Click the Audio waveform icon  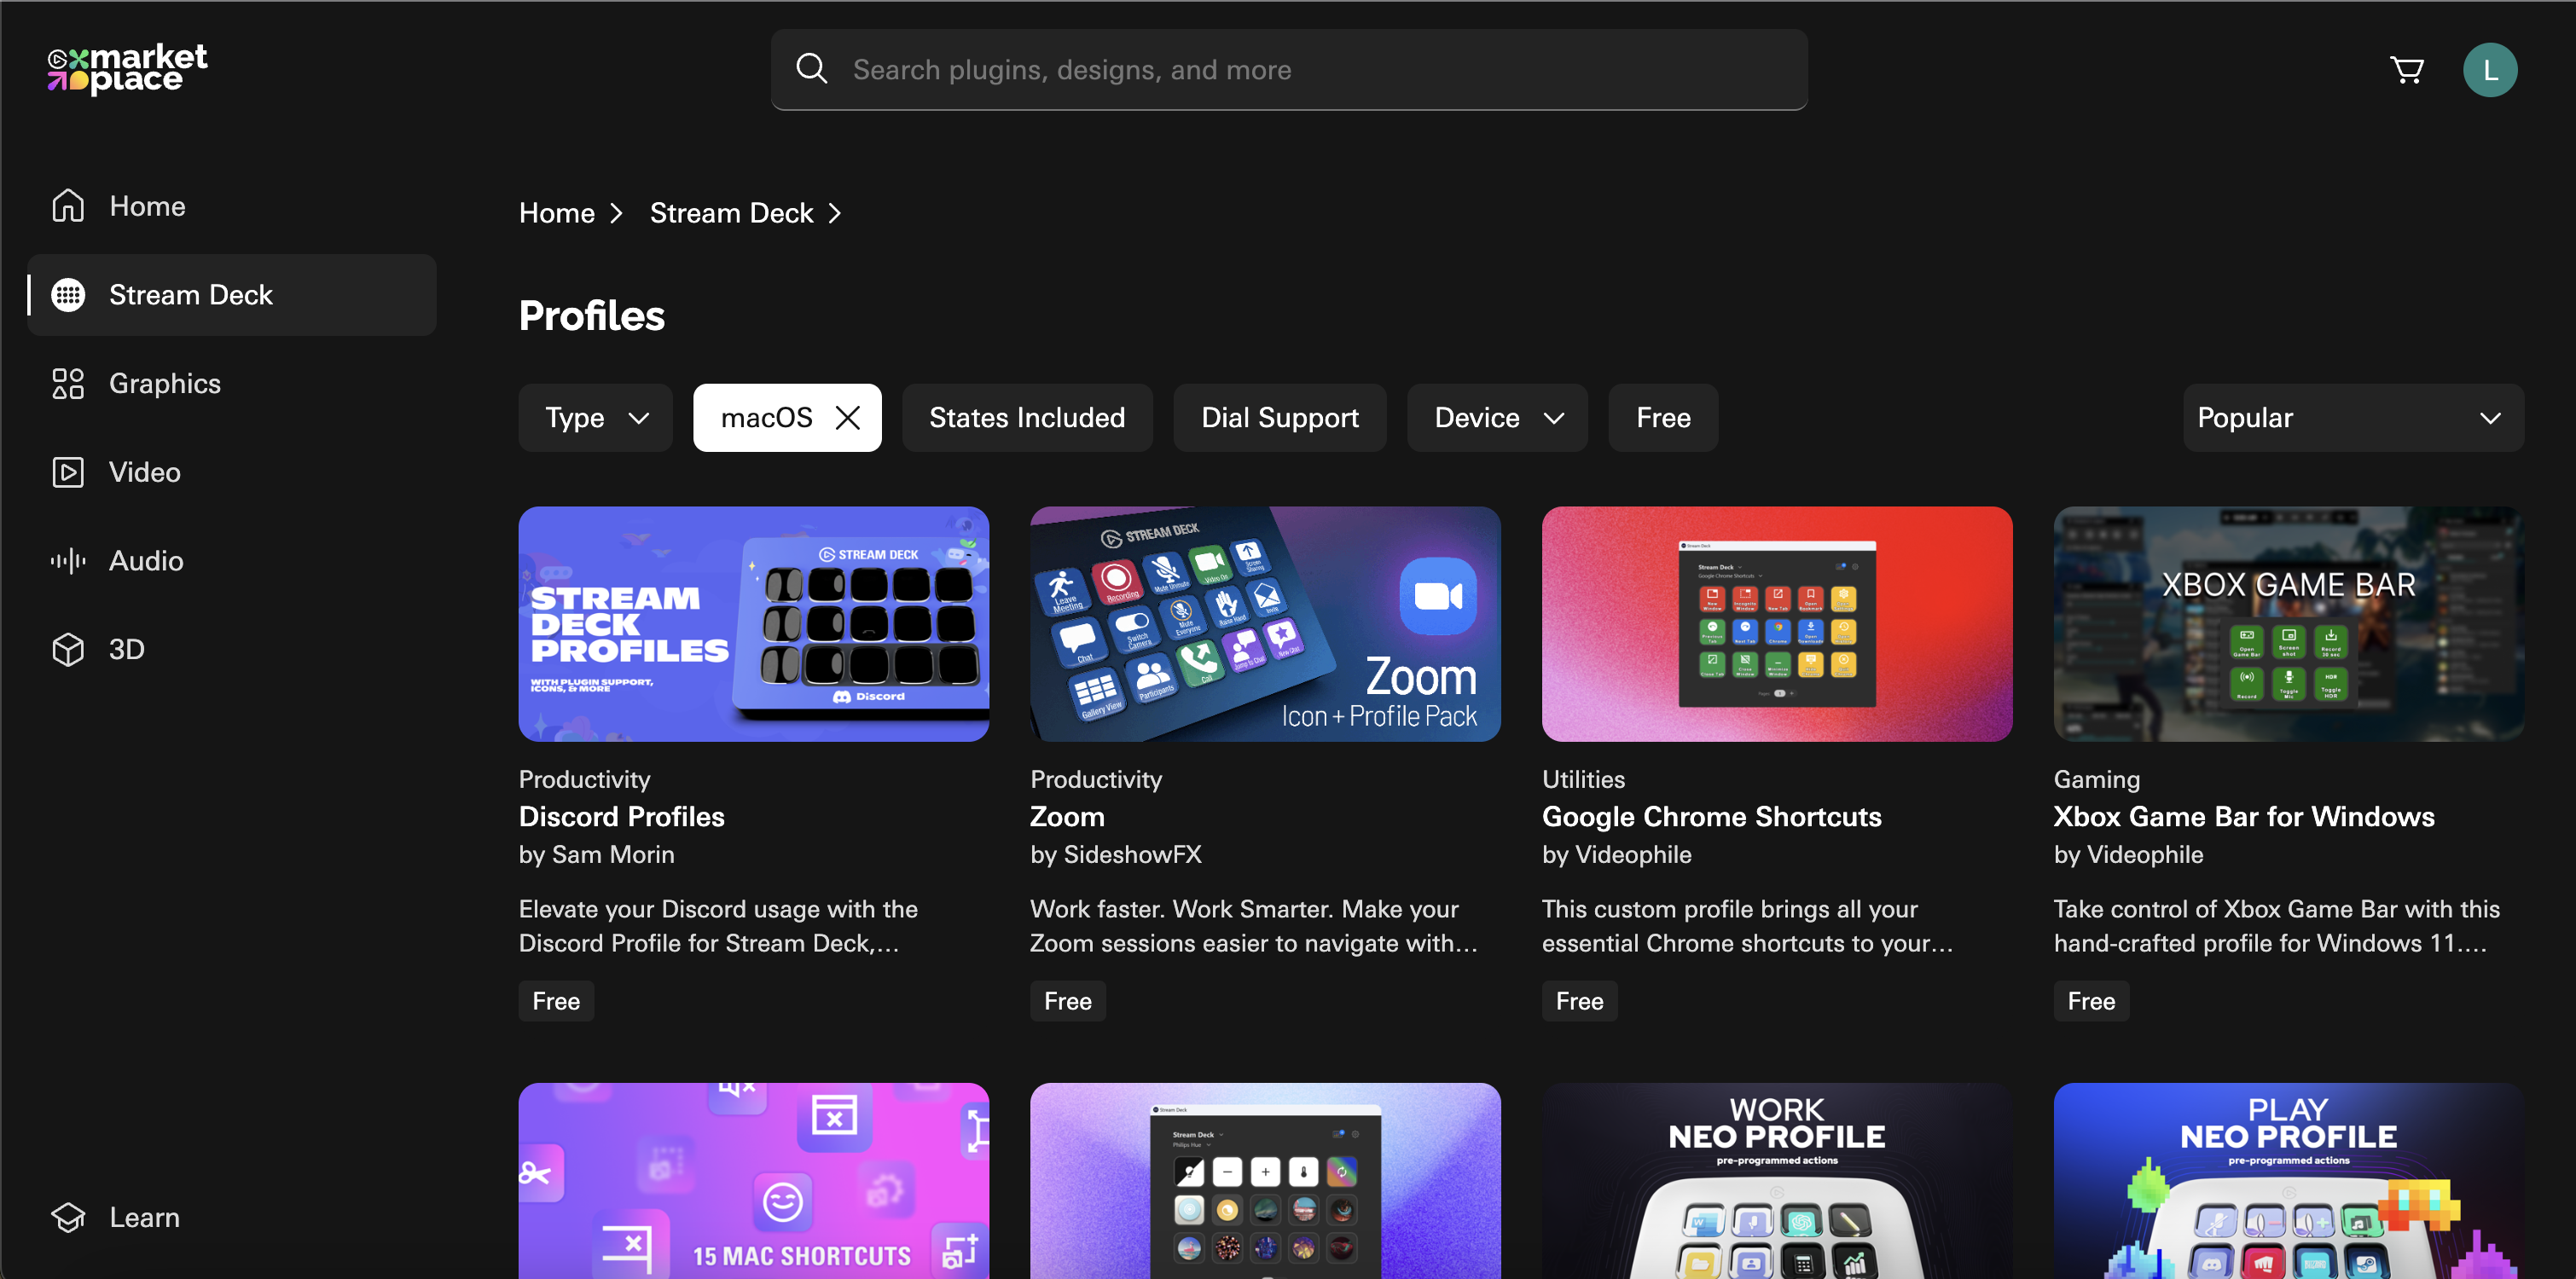pyautogui.click(x=68, y=560)
